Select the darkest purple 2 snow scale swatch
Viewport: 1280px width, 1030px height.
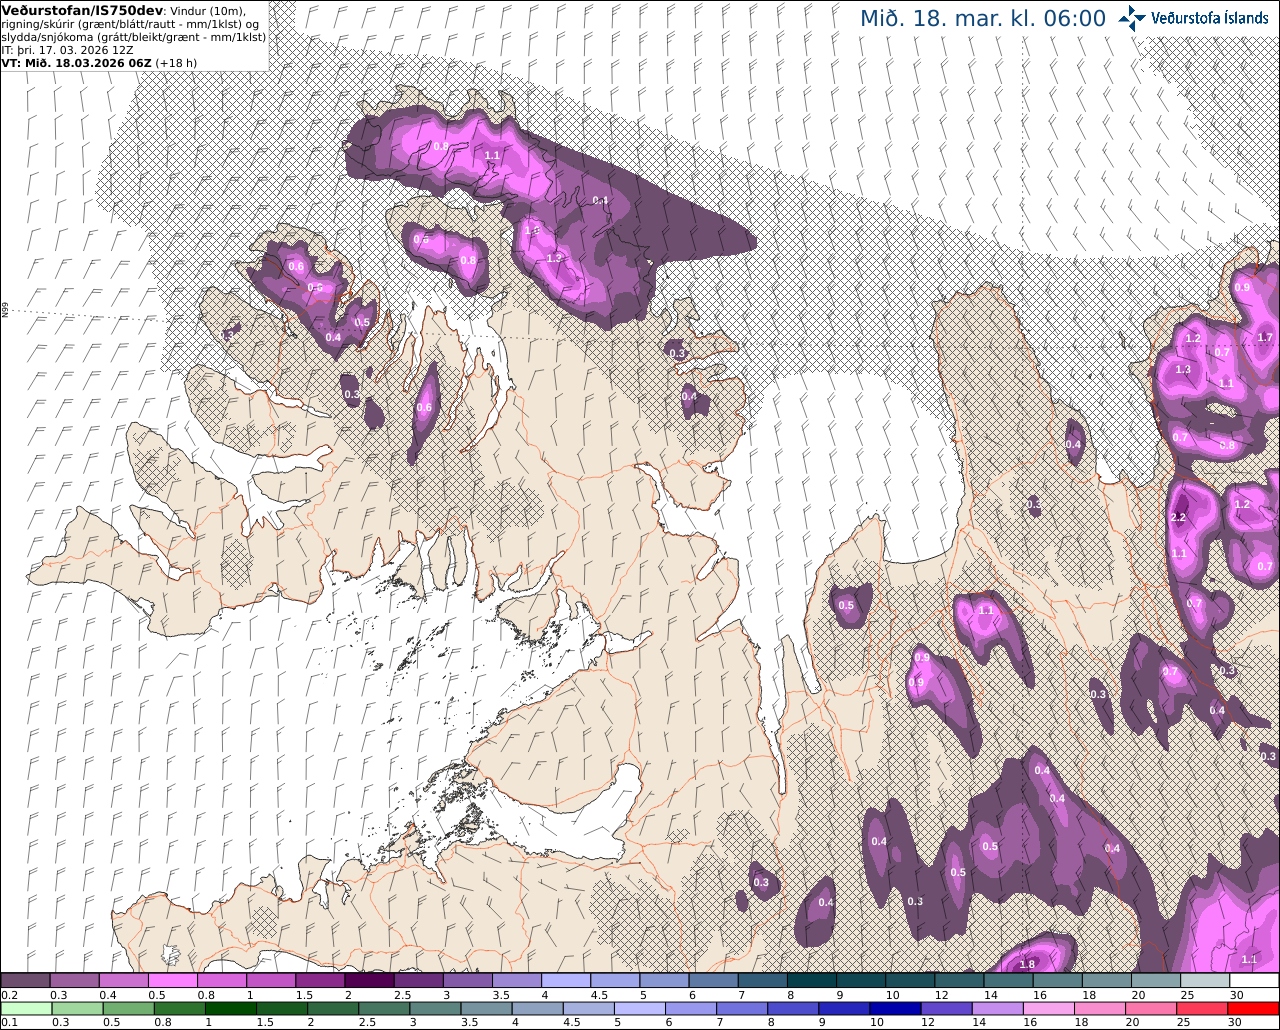(x=369, y=981)
